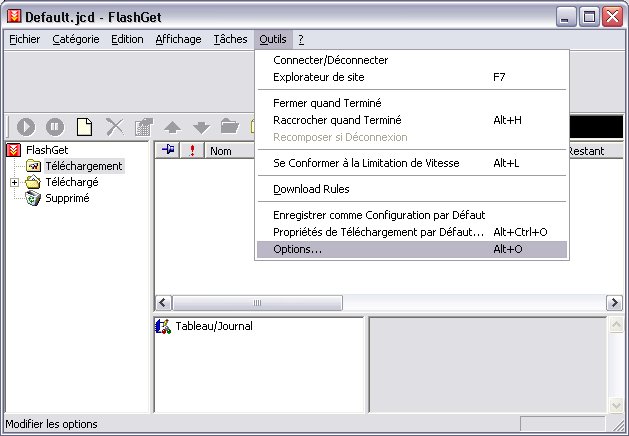Choose Connecter/Déconnecter from the menu
The width and height of the screenshot is (629, 436).
pos(412,60)
